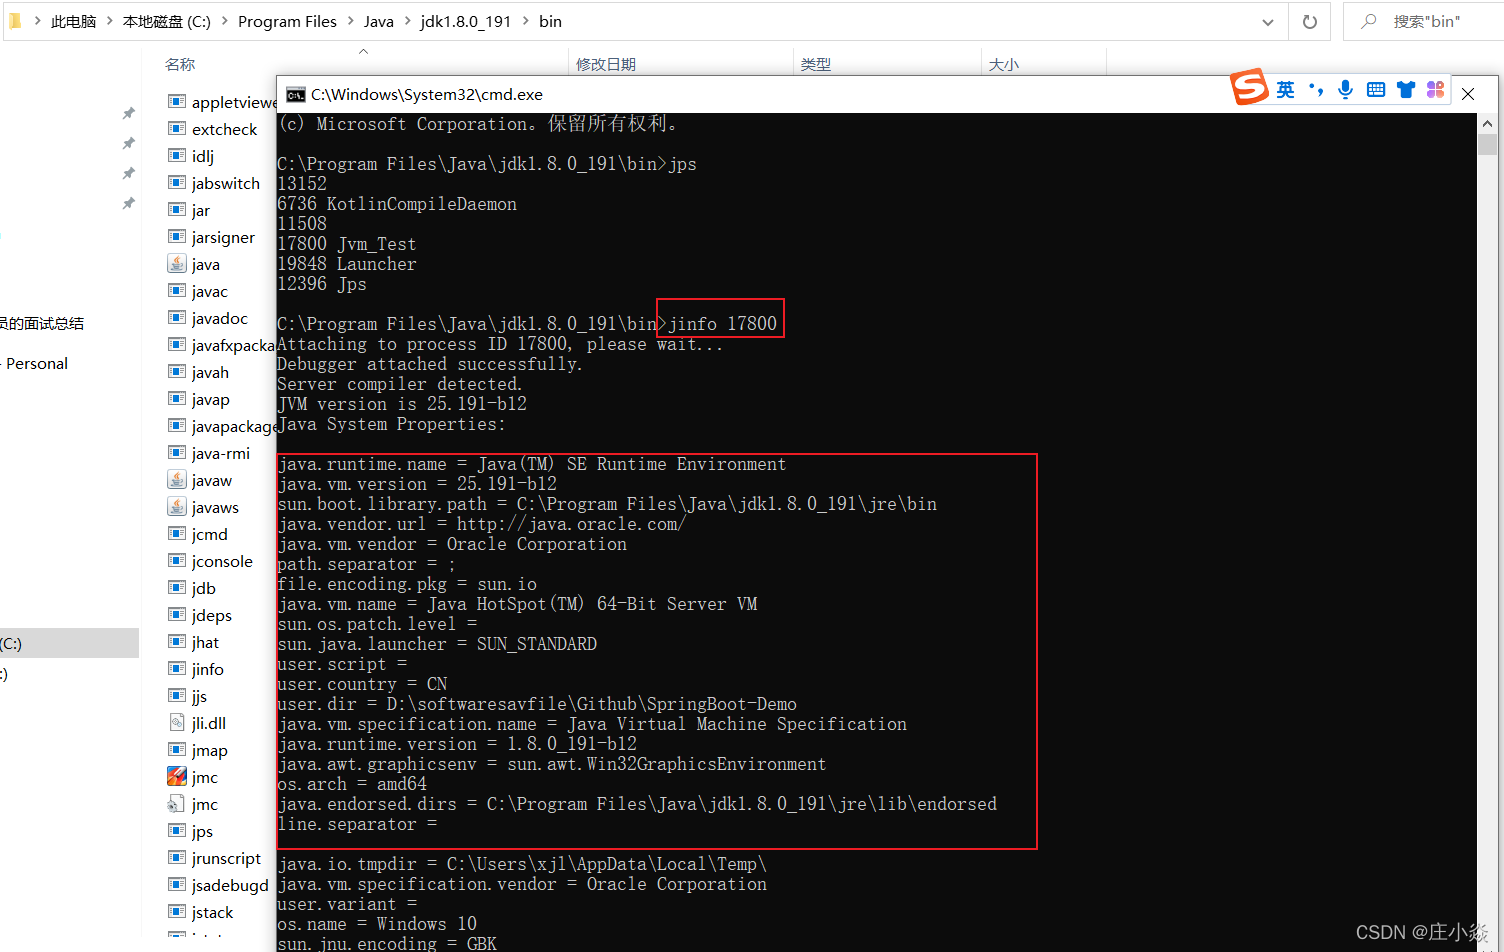
Task: Click the 大小 column header
Action: click(x=1004, y=63)
